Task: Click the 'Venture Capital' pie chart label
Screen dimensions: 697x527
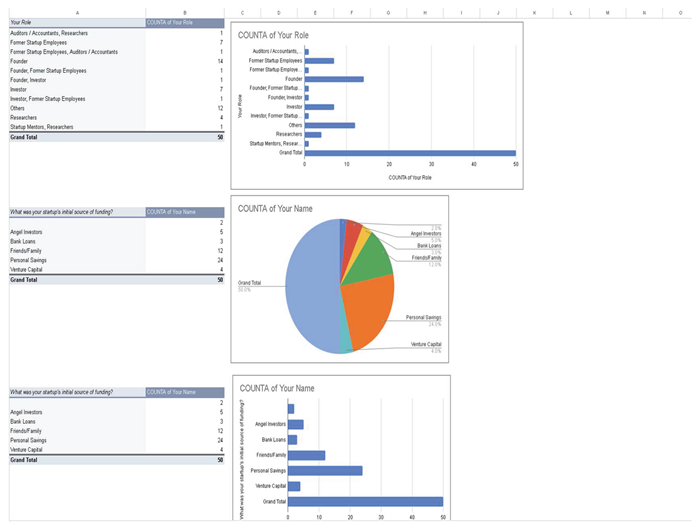Action: 425,344
